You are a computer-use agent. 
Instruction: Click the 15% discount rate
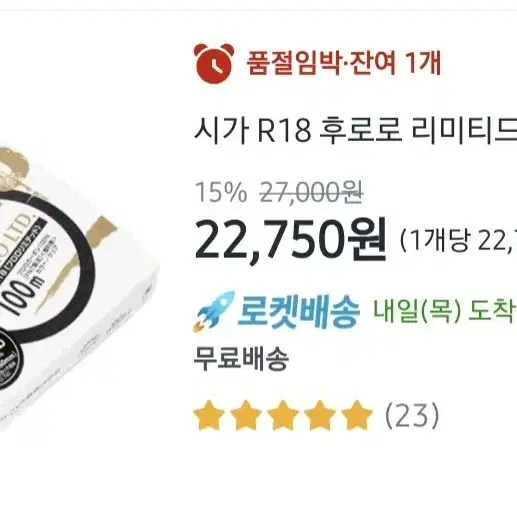coord(221,193)
